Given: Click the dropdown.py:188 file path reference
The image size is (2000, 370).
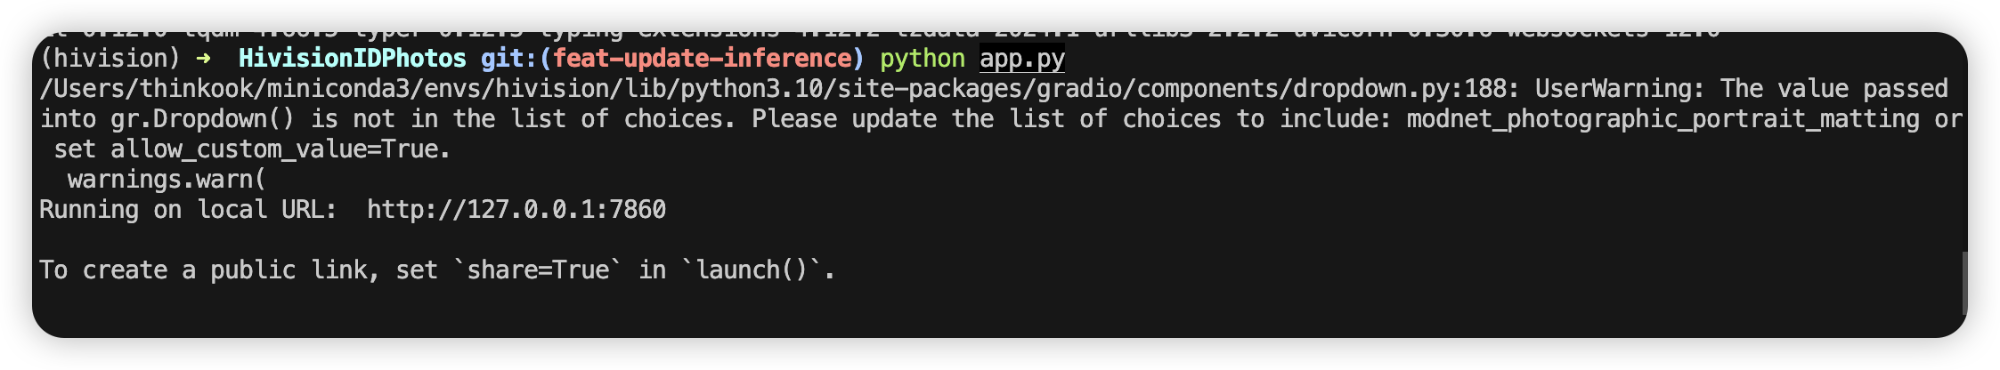Looking at the screenshot, I should 1400,89.
